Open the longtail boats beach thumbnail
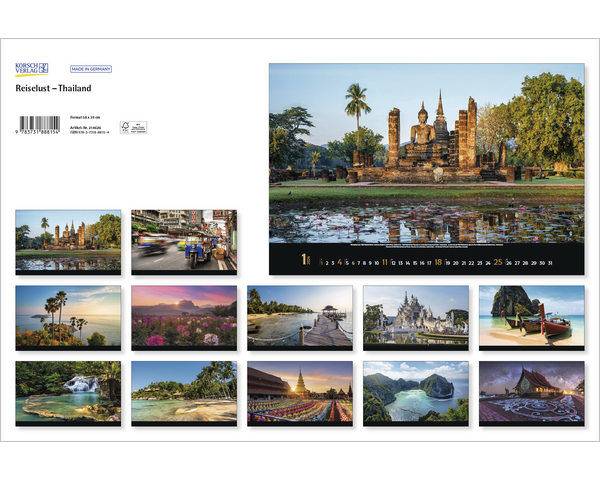The width and height of the screenshot is (600, 480). click(532, 316)
